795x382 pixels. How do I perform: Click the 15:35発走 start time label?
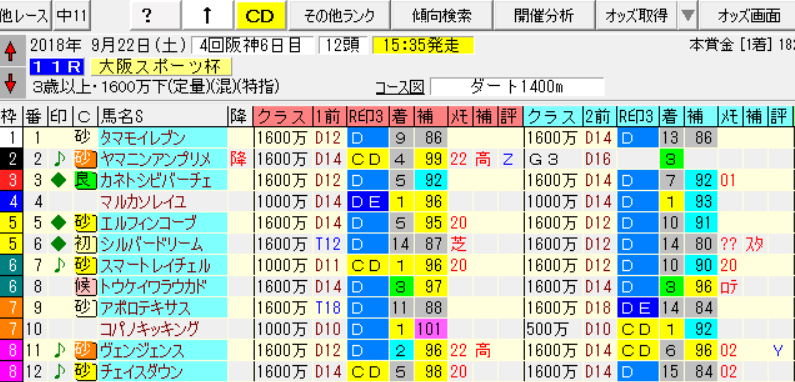coord(423,45)
